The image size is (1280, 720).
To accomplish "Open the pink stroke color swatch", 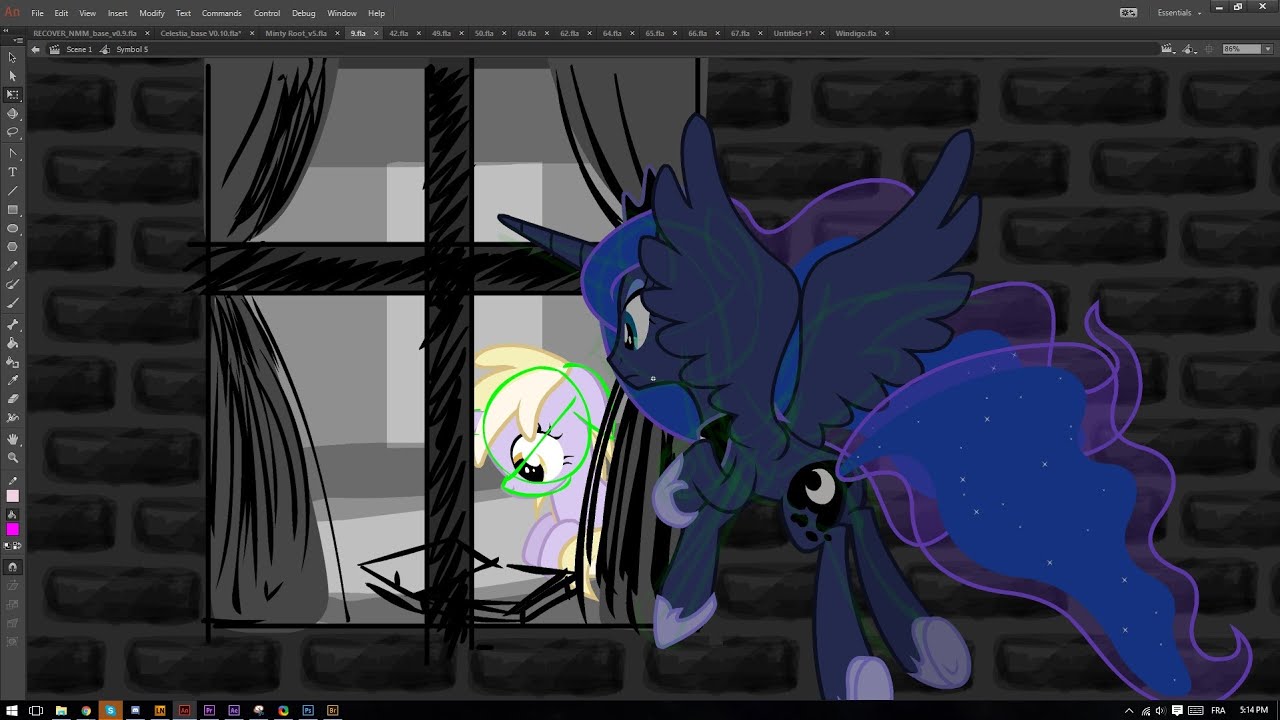I will click(12, 496).
